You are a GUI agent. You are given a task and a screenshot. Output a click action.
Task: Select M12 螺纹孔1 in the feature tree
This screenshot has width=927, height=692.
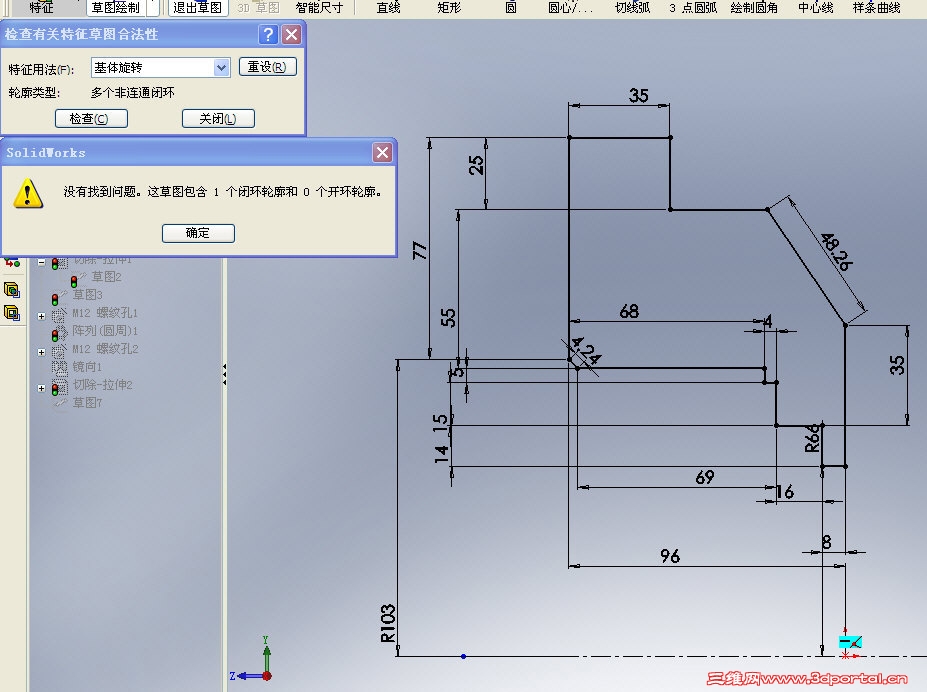click(x=105, y=313)
